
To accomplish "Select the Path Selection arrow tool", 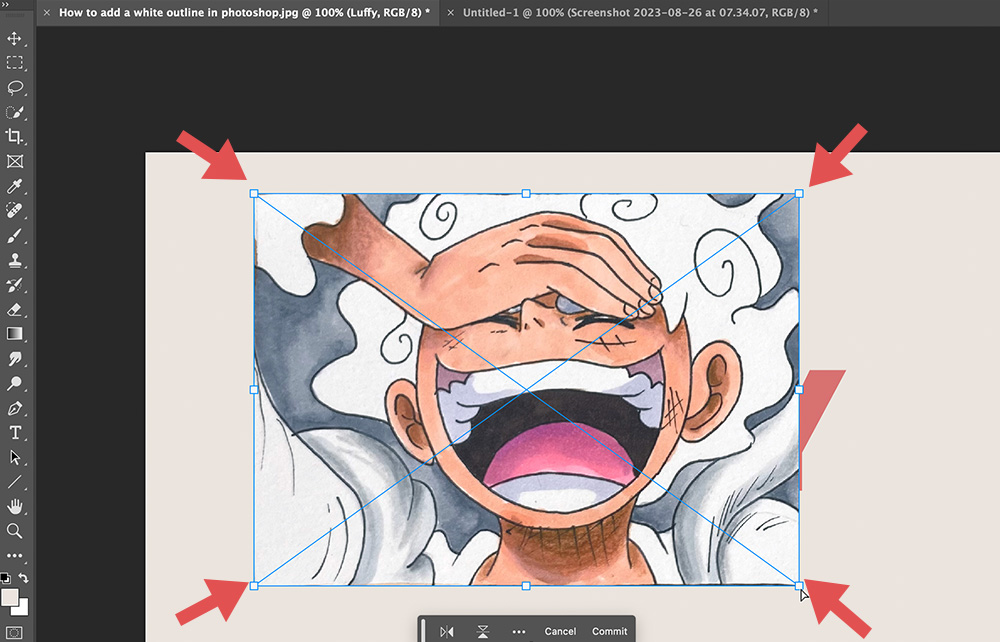I will pyautogui.click(x=14, y=457).
